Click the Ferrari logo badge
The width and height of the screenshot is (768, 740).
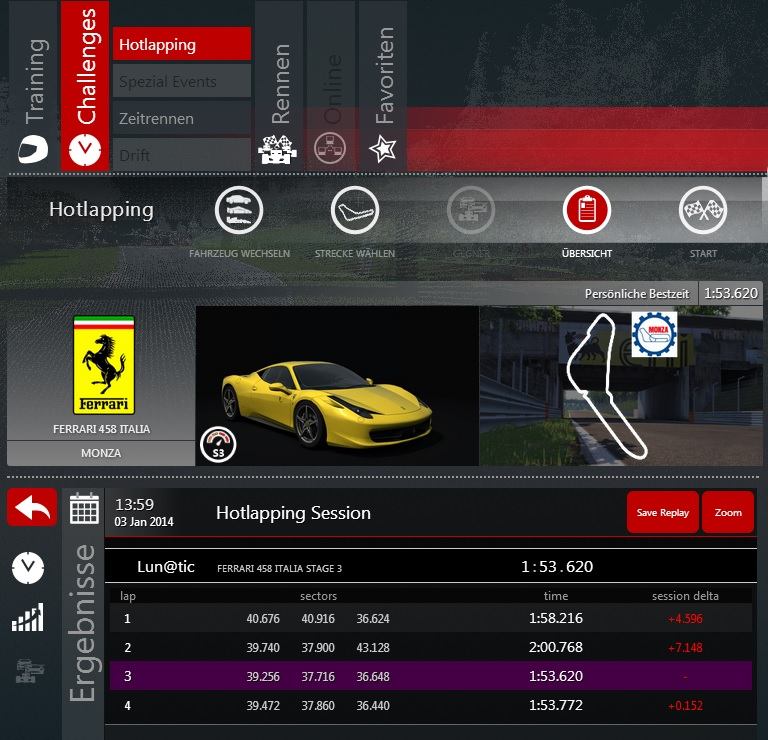(x=103, y=365)
